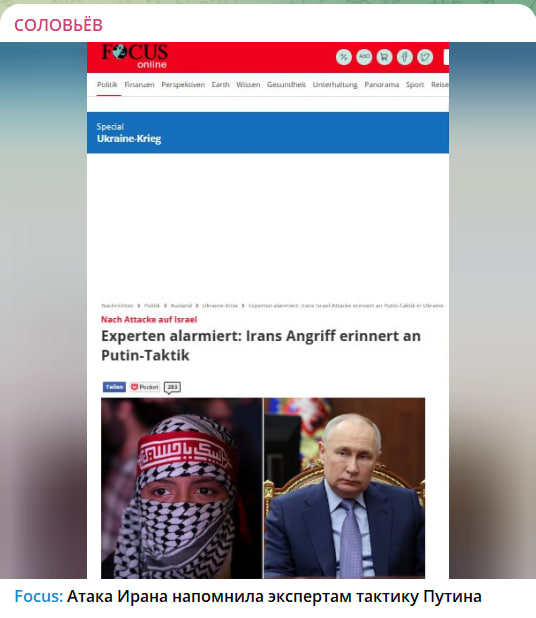
Task: Open the article headline about Irans Angriff
Action: 261,345
